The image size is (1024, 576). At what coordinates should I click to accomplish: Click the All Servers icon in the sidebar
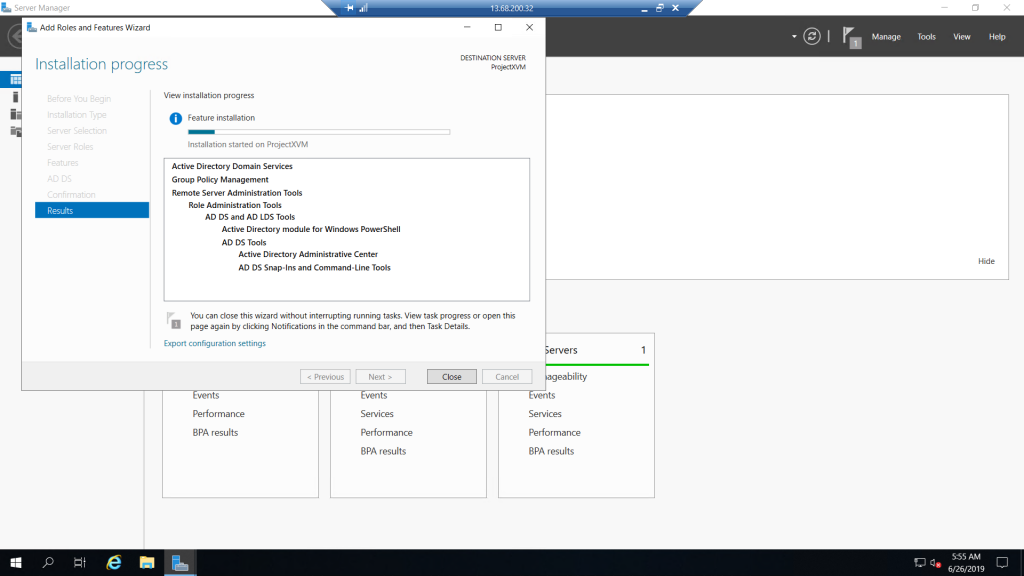point(15,114)
